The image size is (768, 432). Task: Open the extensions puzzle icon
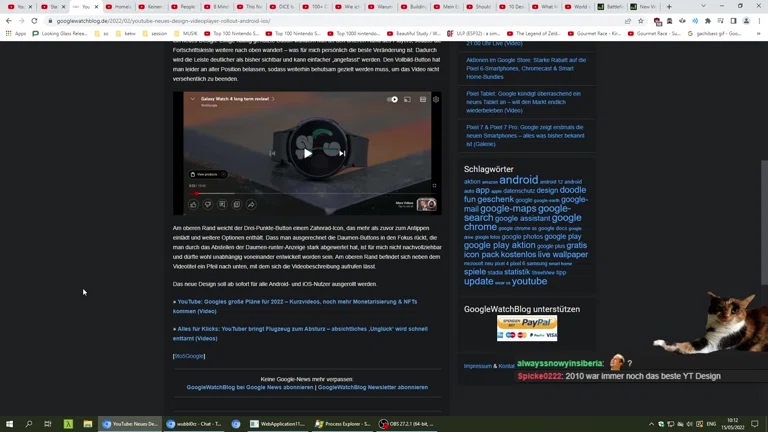pyautogui.click(x=708, y=21)
